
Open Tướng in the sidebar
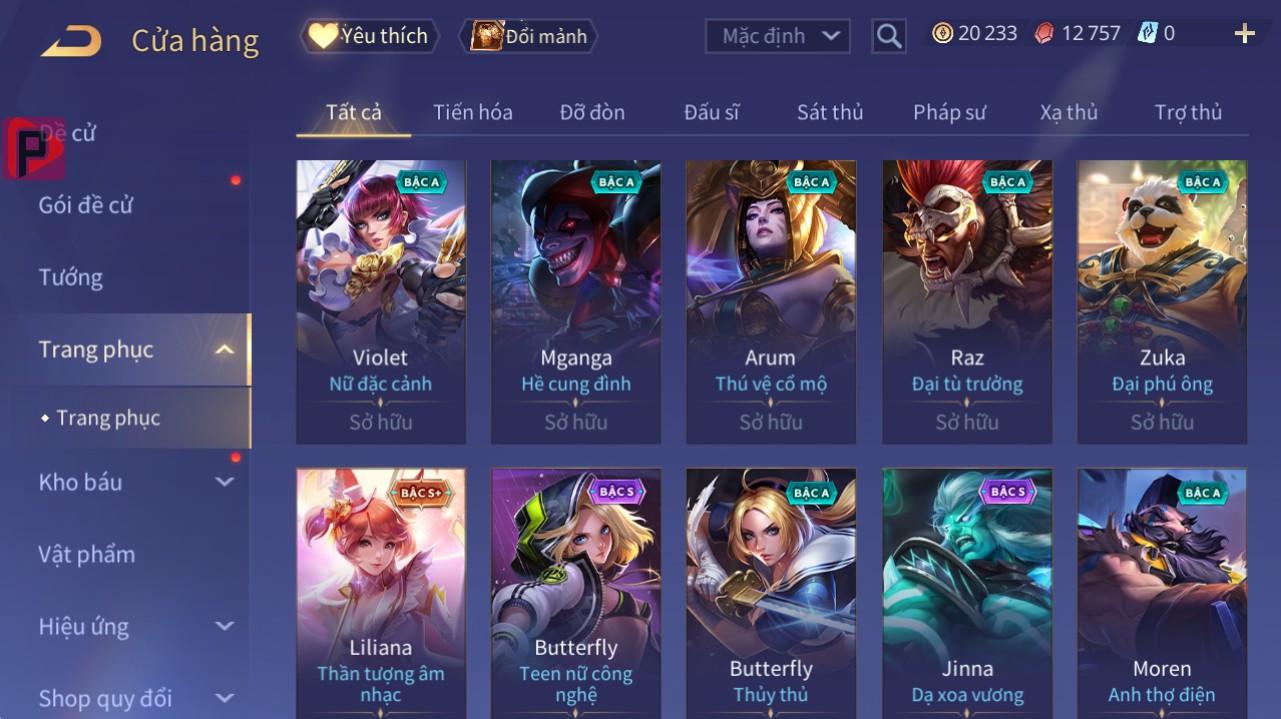[x=71, y=277]
